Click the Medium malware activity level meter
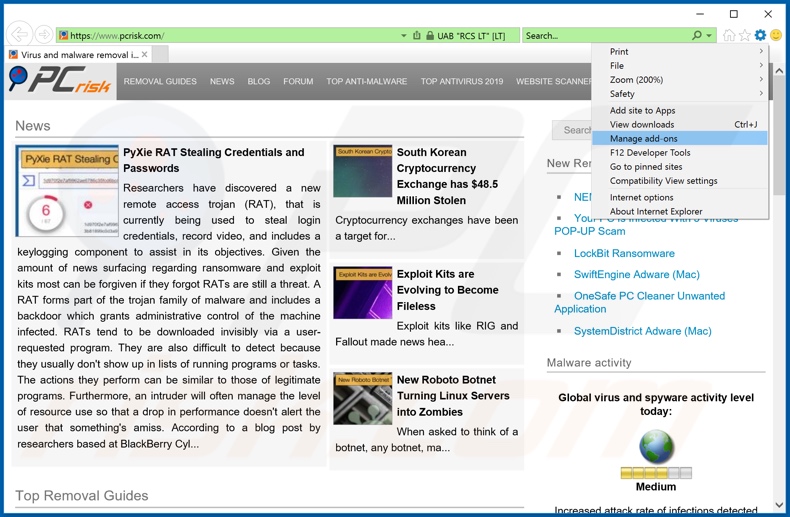This screenshot has width=790, height=517. click(x=656, y=473)
